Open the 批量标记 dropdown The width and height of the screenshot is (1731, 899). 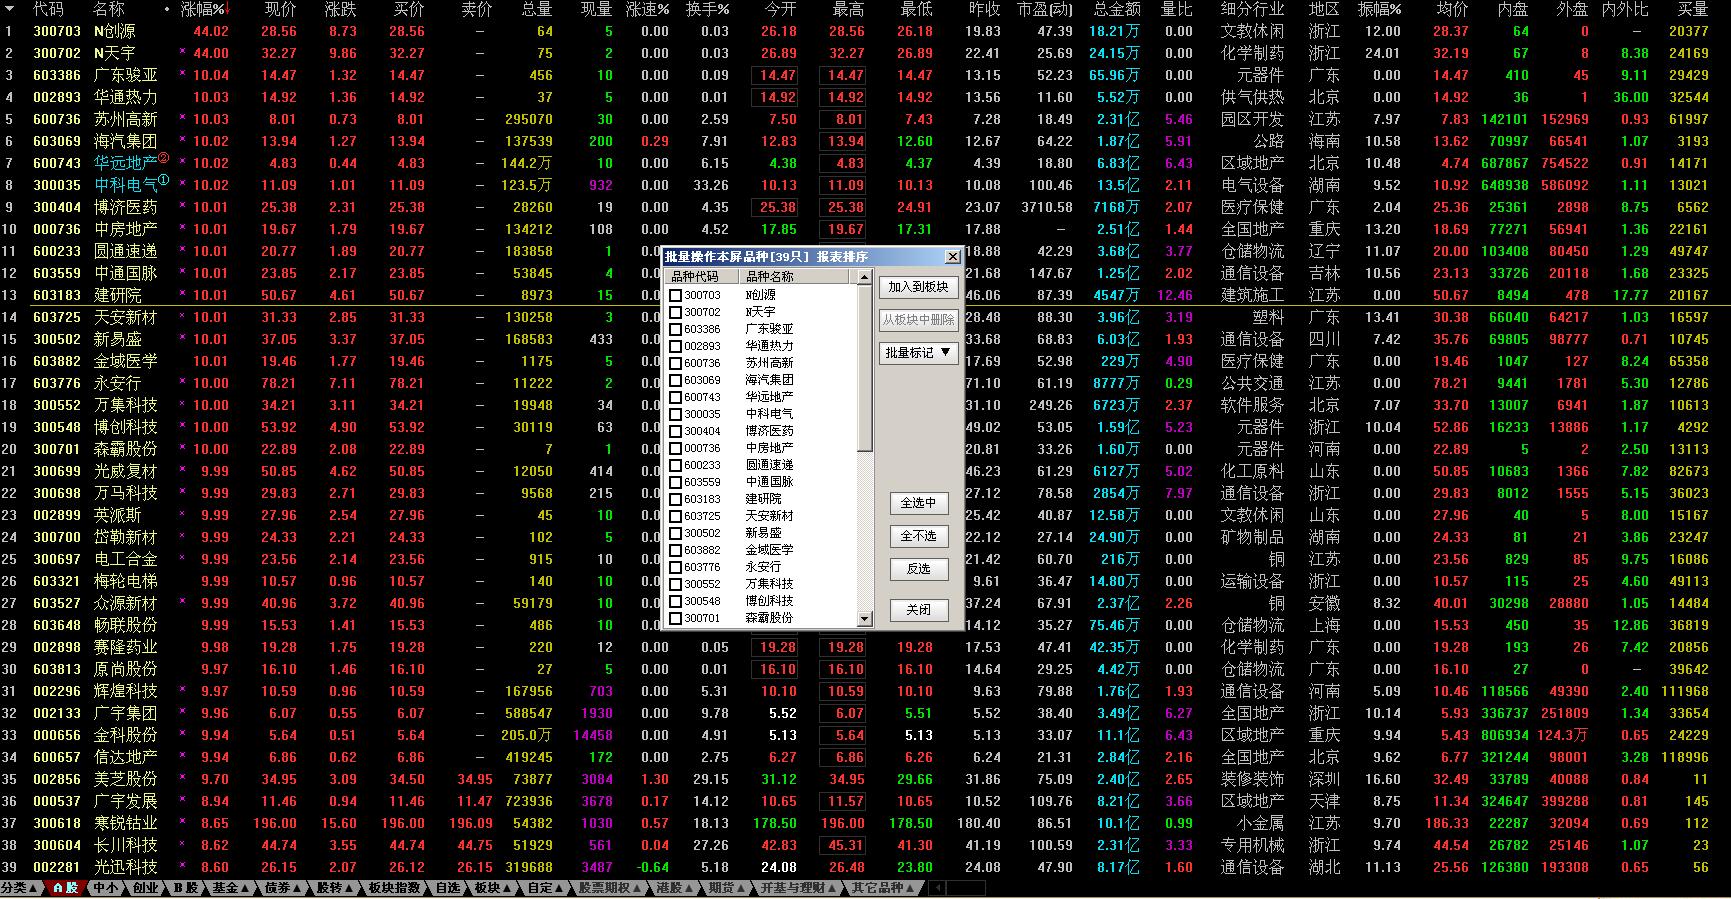tap(918, 353)
